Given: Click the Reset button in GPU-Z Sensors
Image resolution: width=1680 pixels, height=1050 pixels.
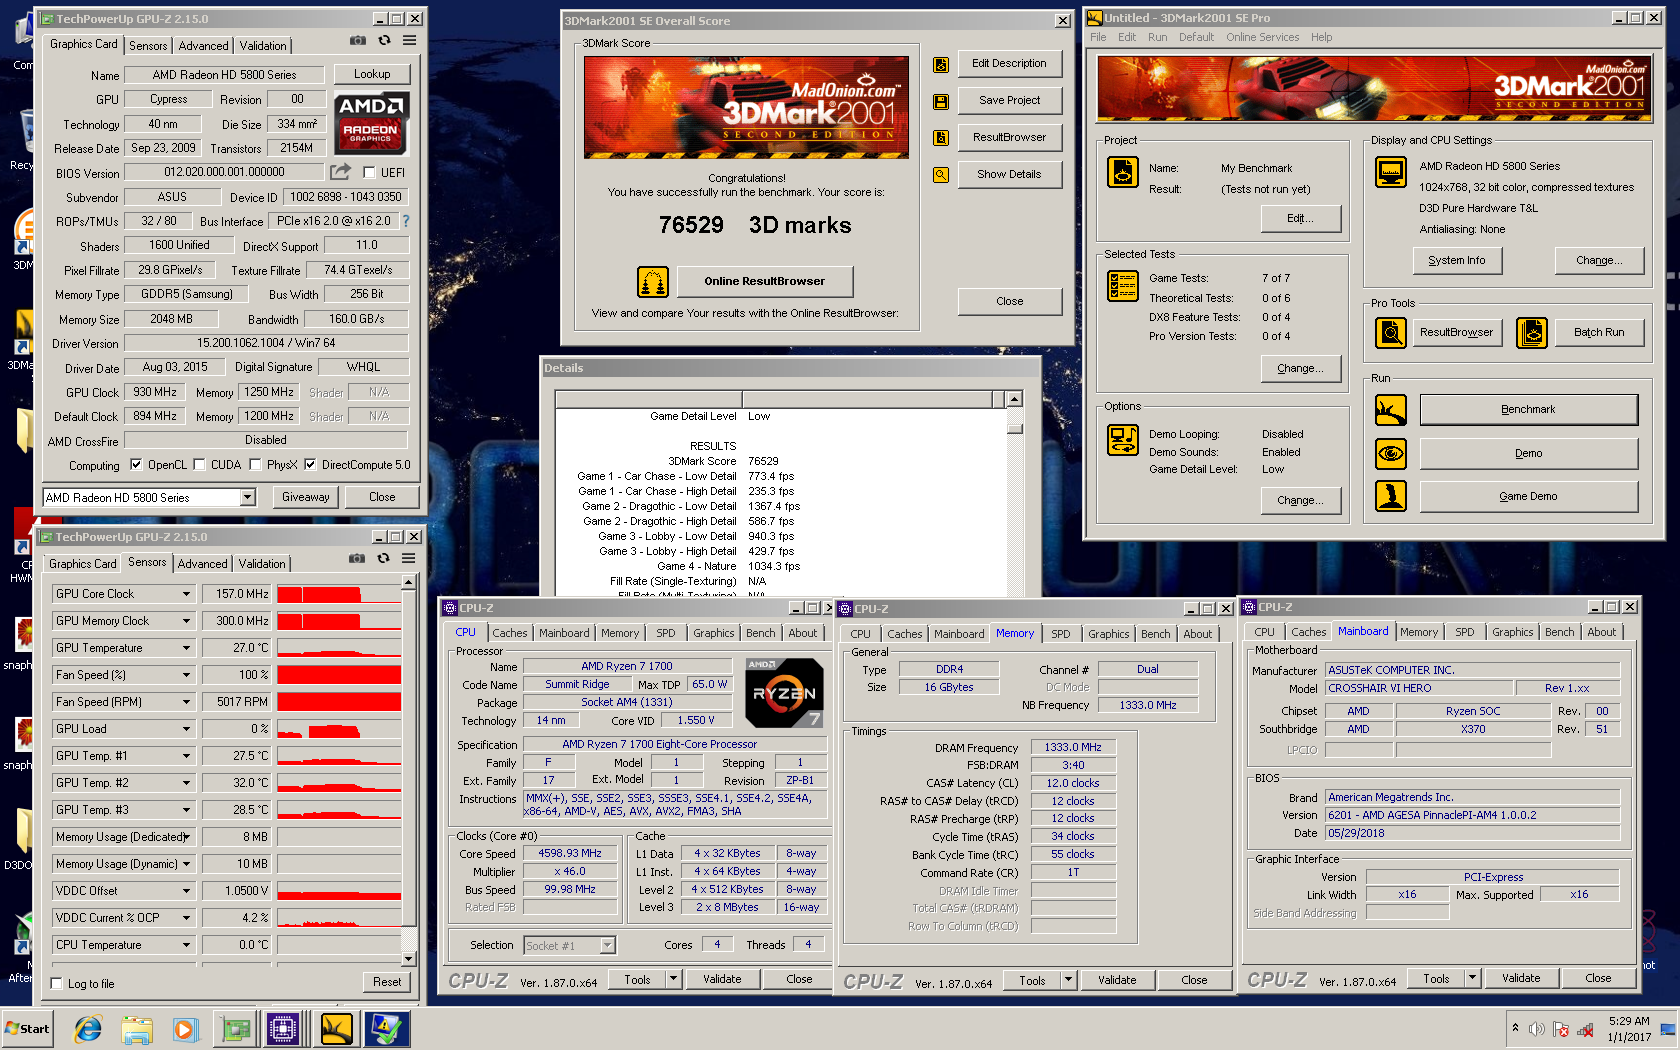Looking at the screenshot, I should (x=387, y=982).
